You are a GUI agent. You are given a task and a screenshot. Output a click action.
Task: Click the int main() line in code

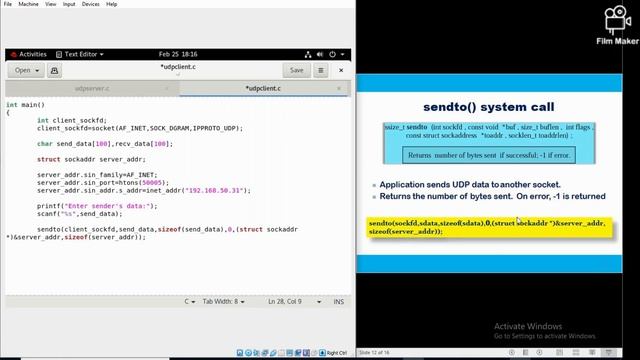coord(25,105)
